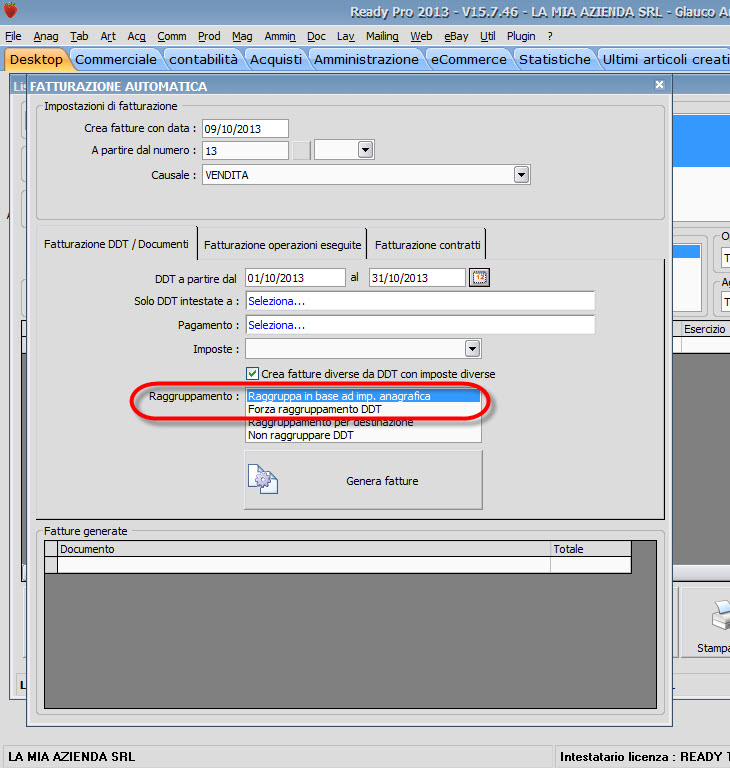Open the Tab menu
This screenshot has height=768, width=730.
(x=79, y=36)
